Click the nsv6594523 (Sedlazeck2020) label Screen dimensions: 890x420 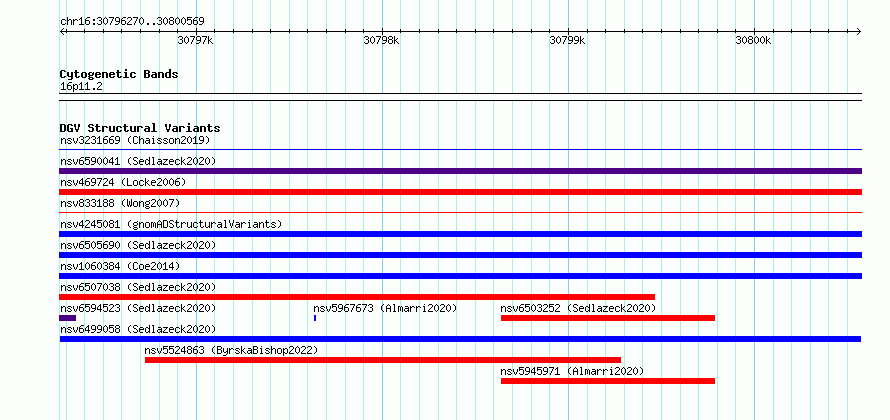138,308
